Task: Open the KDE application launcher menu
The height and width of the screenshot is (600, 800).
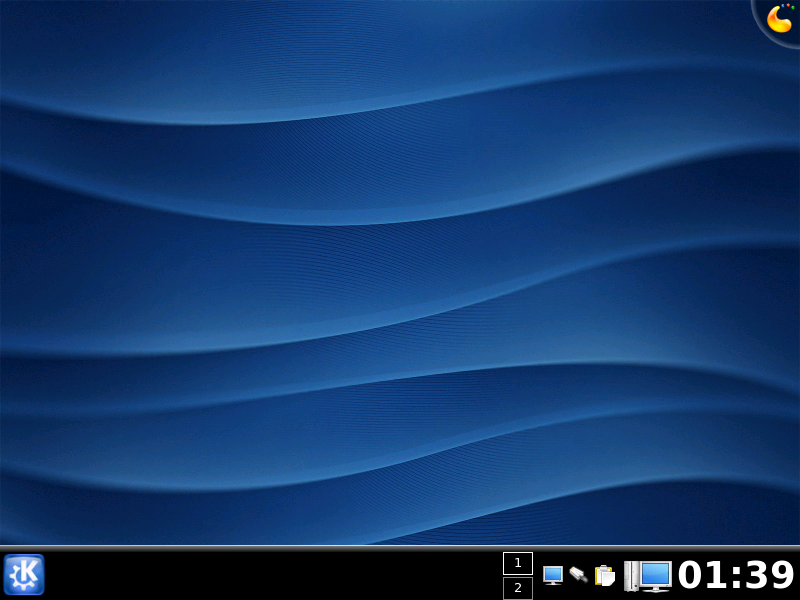Action: point(23,575)
